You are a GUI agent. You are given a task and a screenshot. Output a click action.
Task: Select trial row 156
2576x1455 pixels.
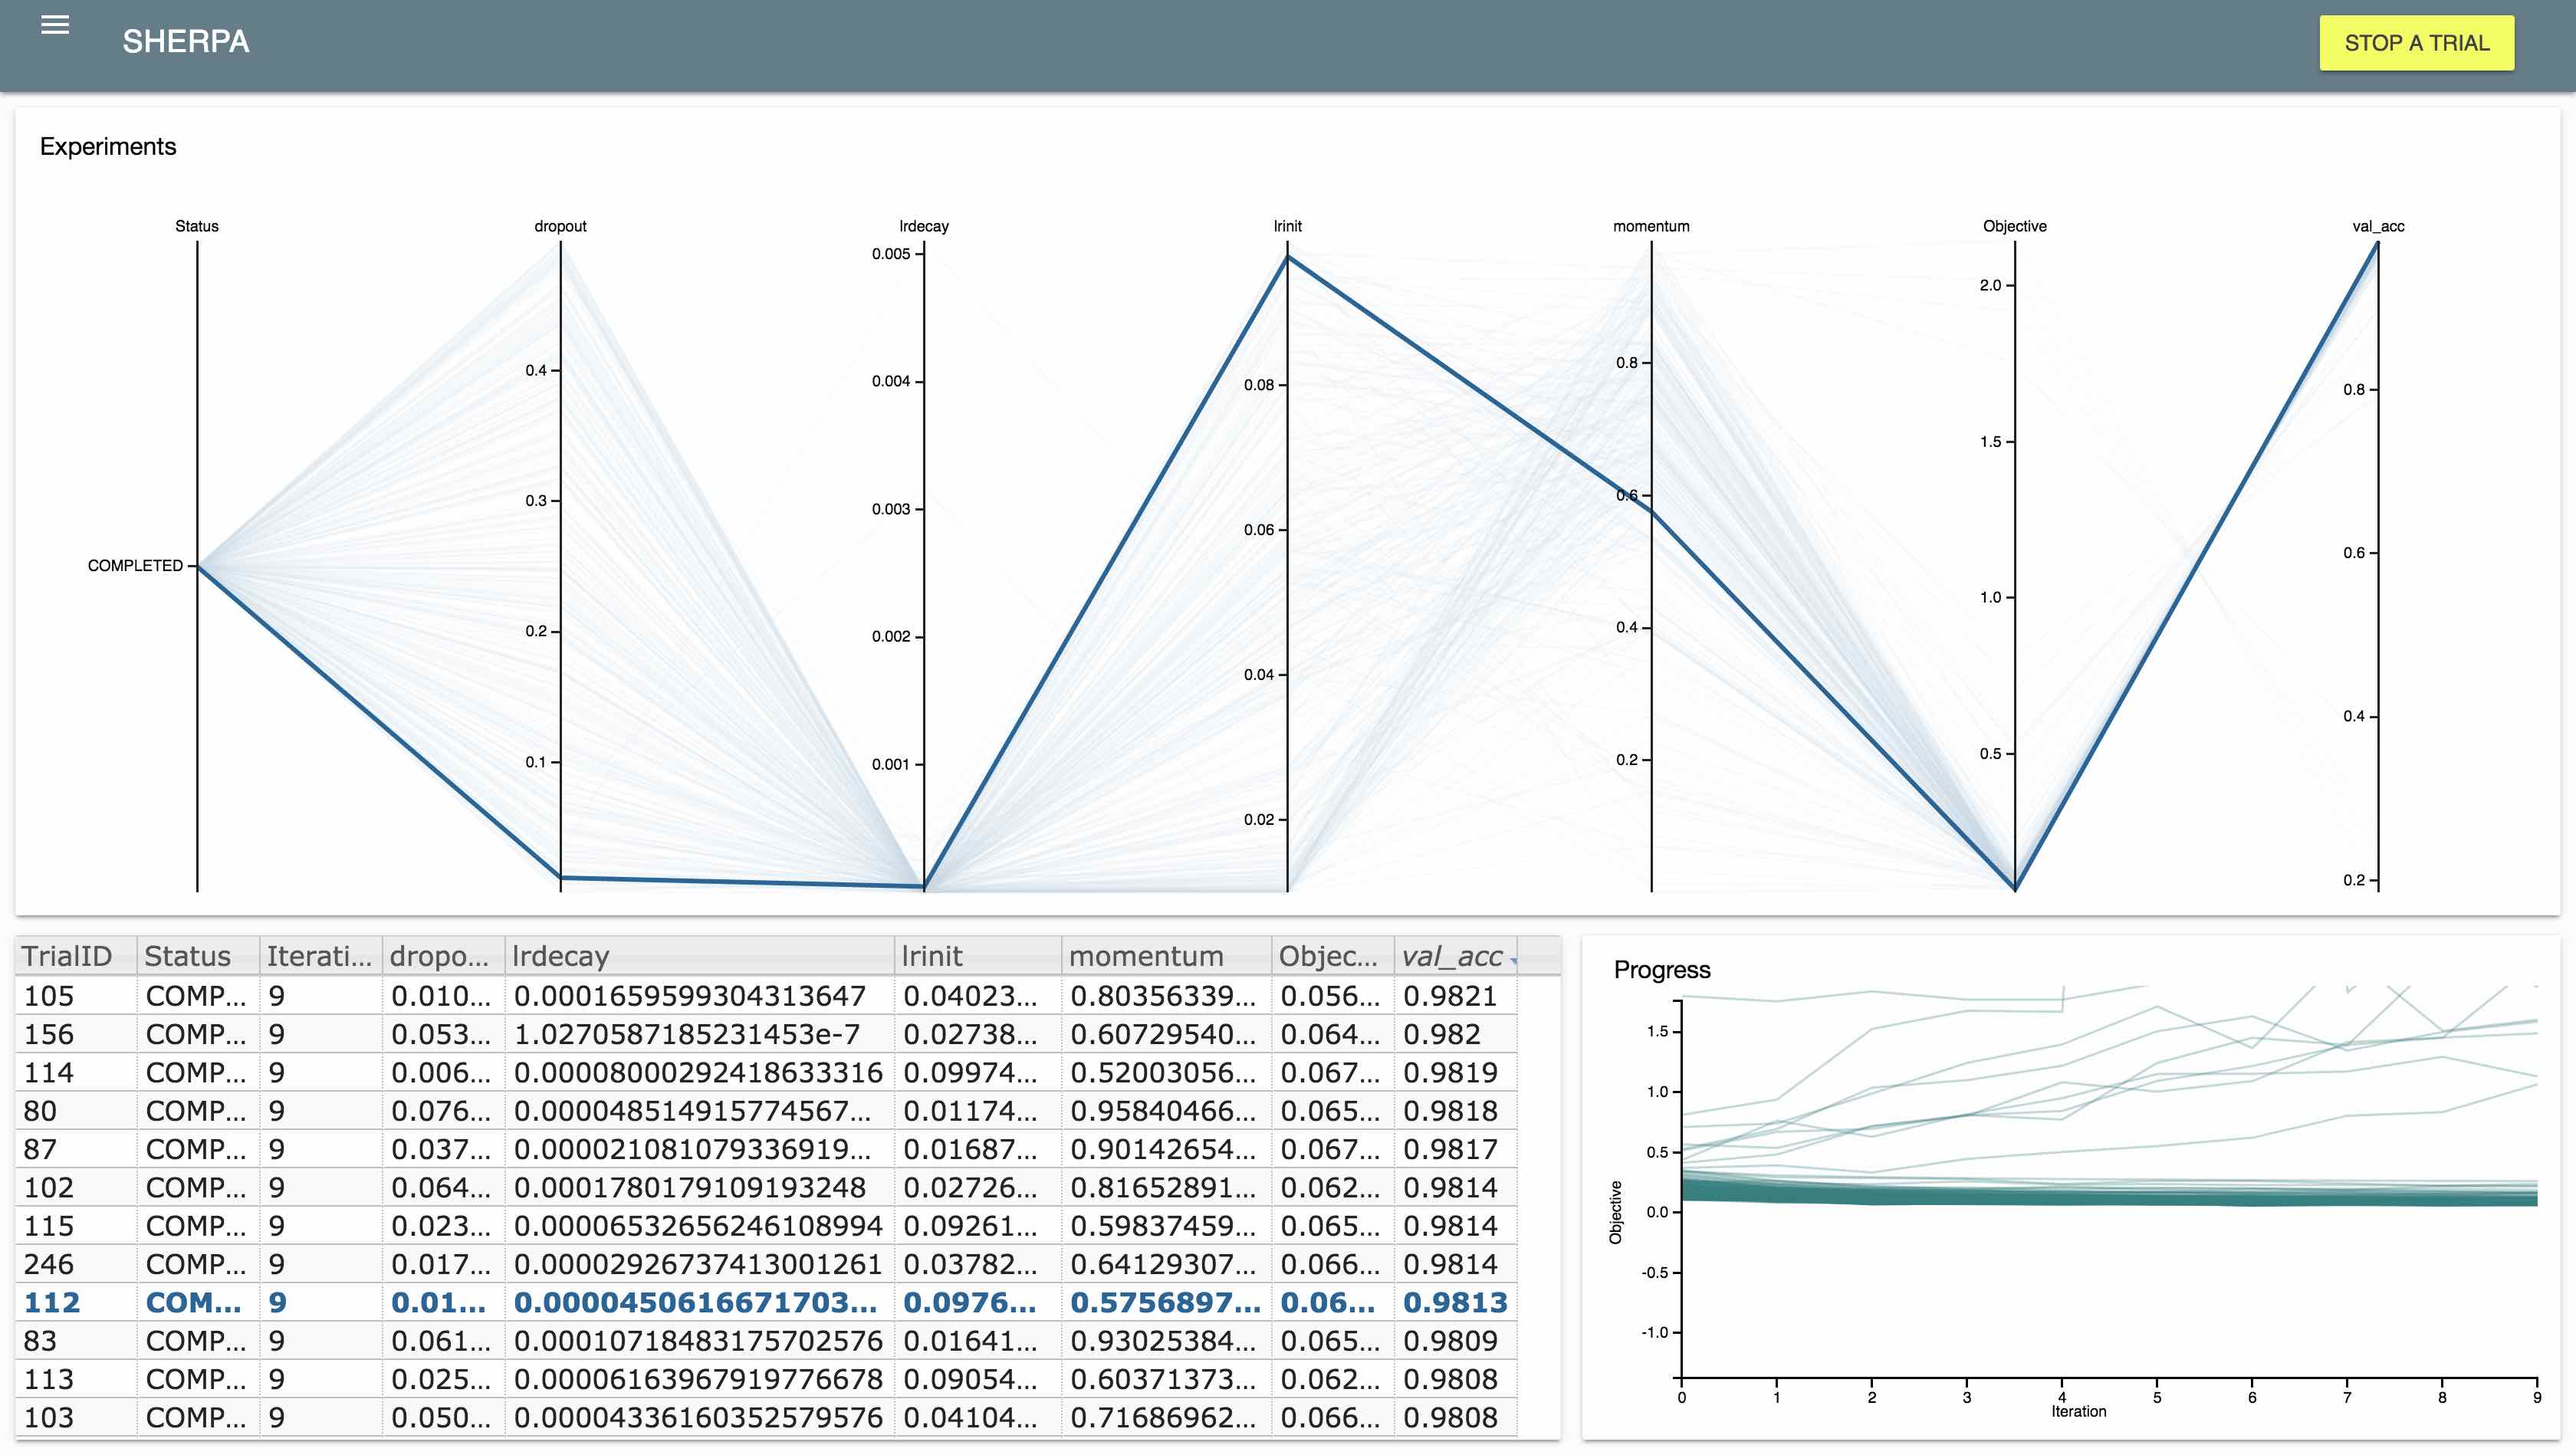tap(766, 1034)
